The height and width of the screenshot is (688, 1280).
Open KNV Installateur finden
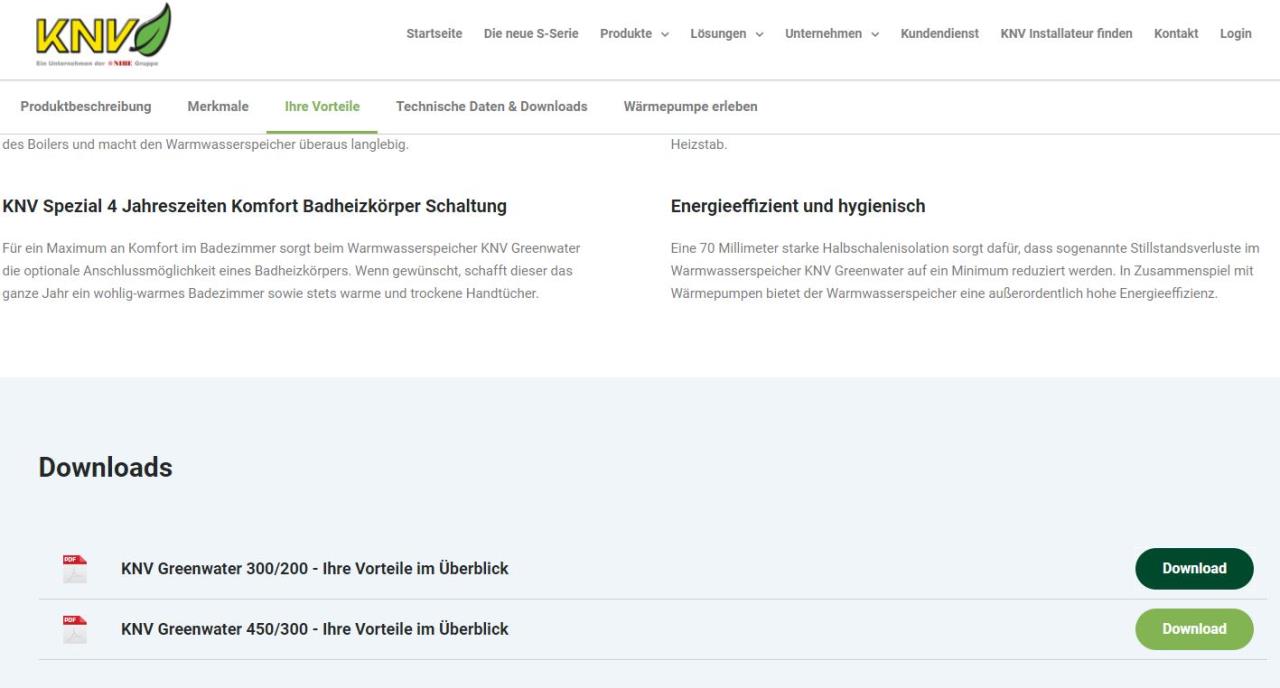tap(1066, 33)
